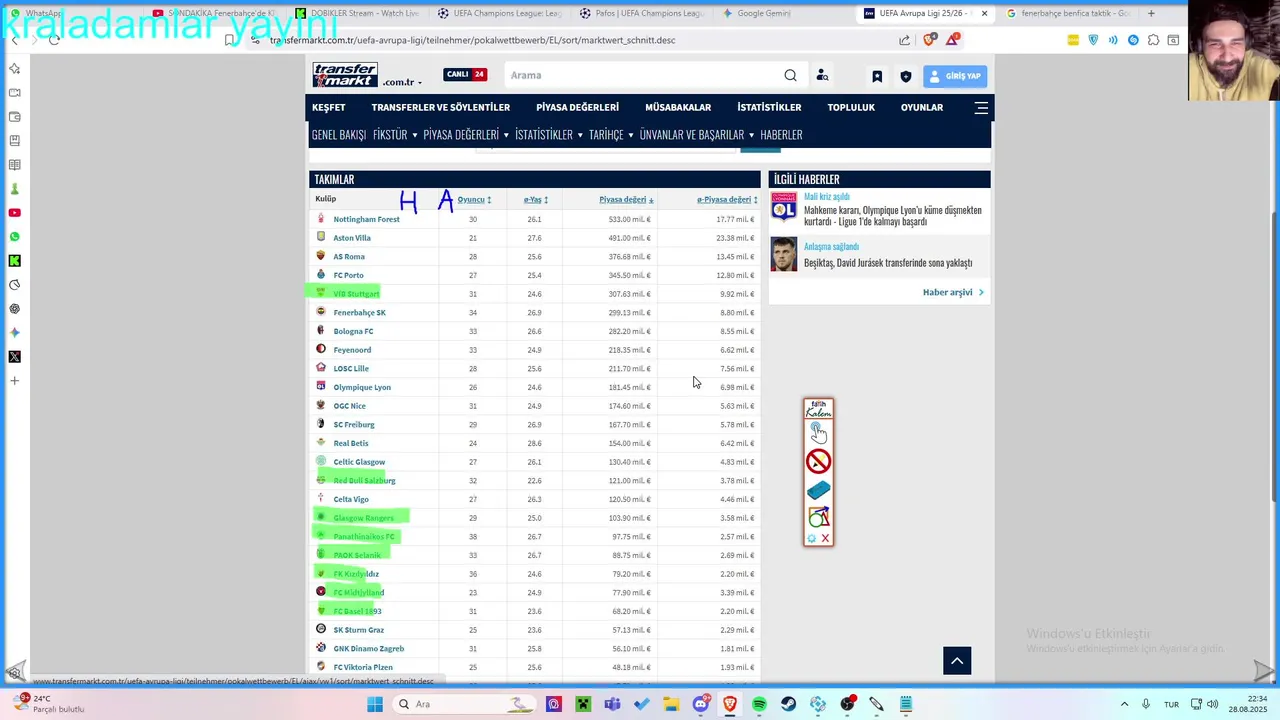
Task: Click the CANLI 24 live button
Action: pyautogui.click(x=465, y=74)
